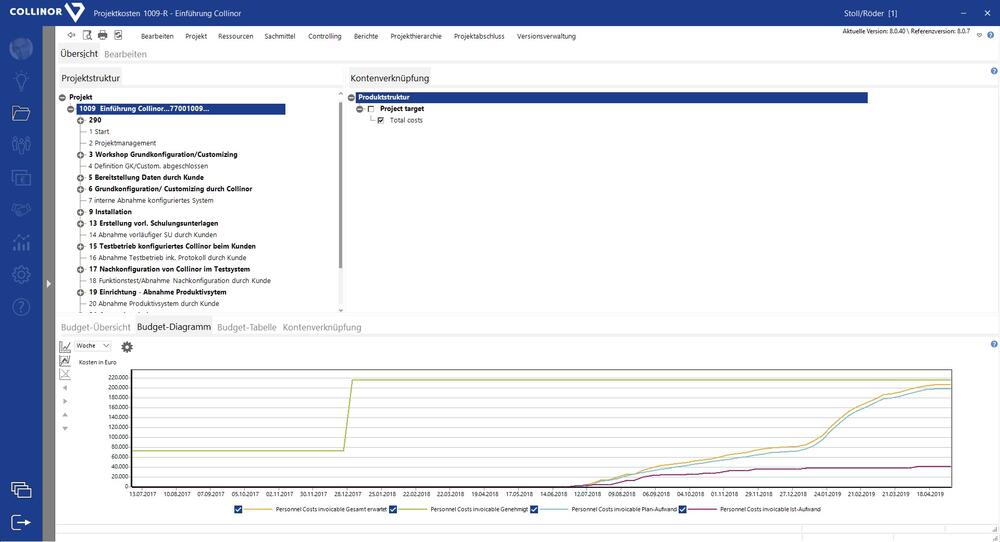Screen dimensions: 1000x542
Task: Open the folder icon in left sidebar
Action: pos(21,113)
